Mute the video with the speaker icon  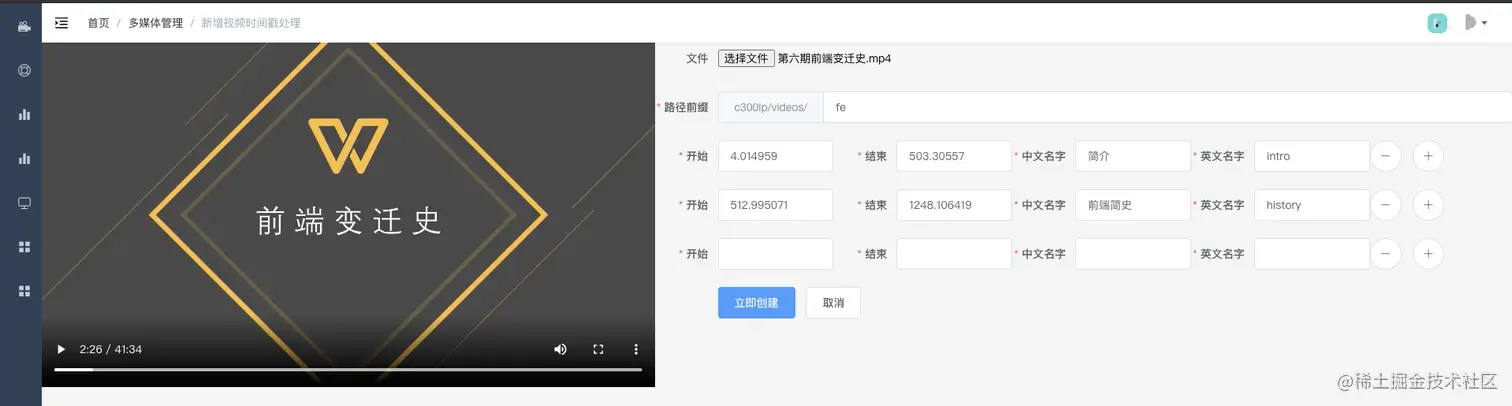[560, 349]
